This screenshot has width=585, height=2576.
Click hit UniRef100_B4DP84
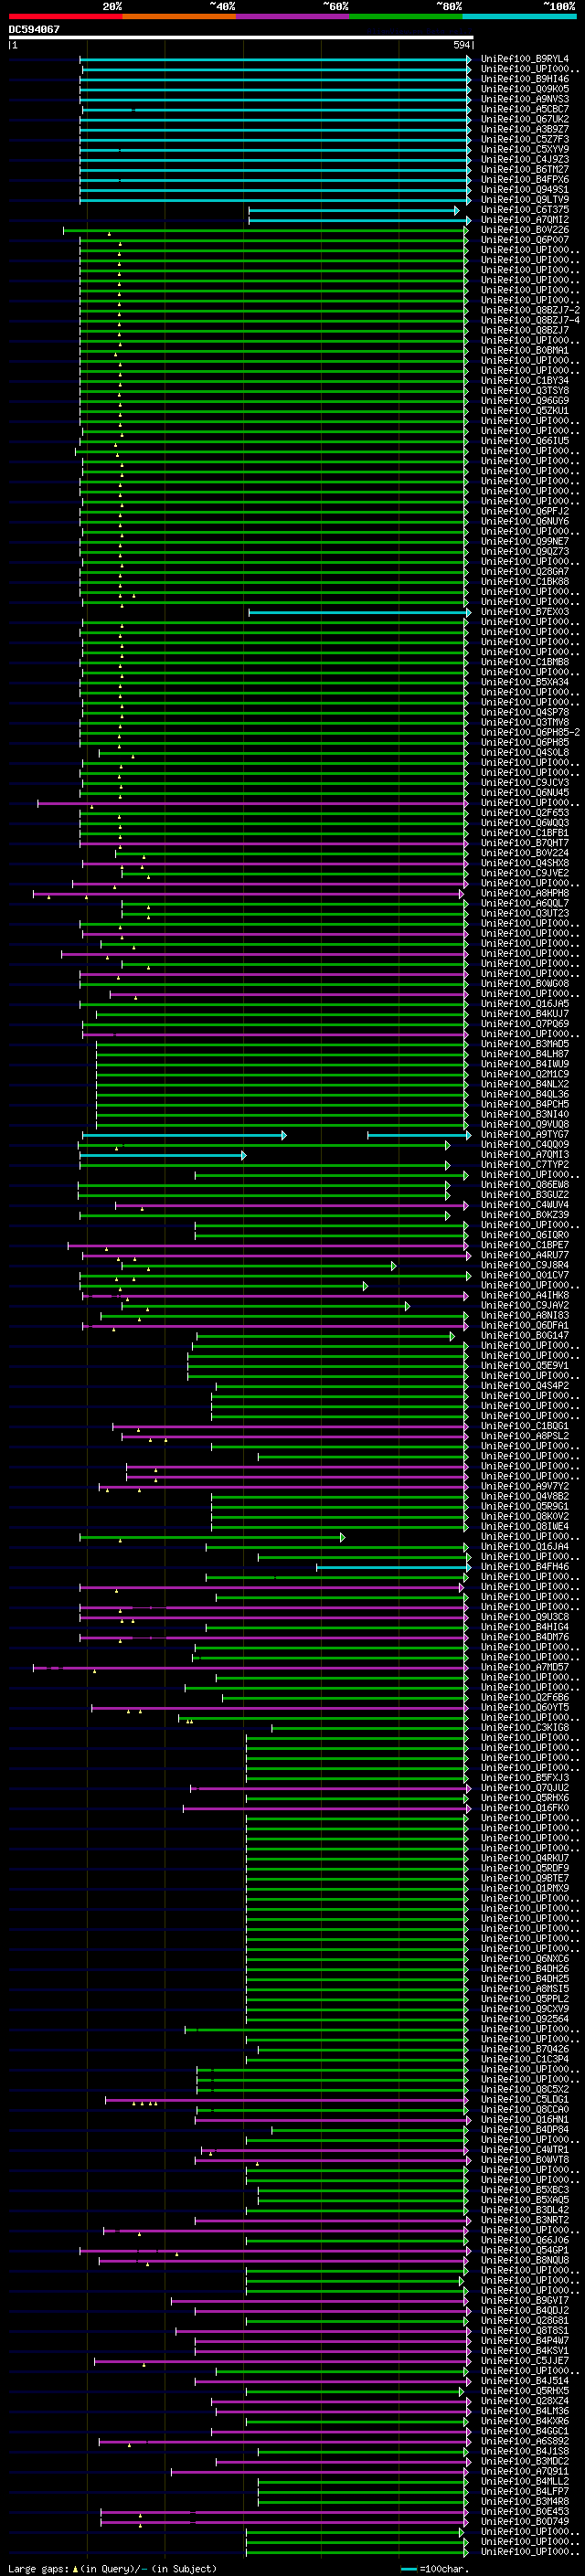tap(525, 2130)
